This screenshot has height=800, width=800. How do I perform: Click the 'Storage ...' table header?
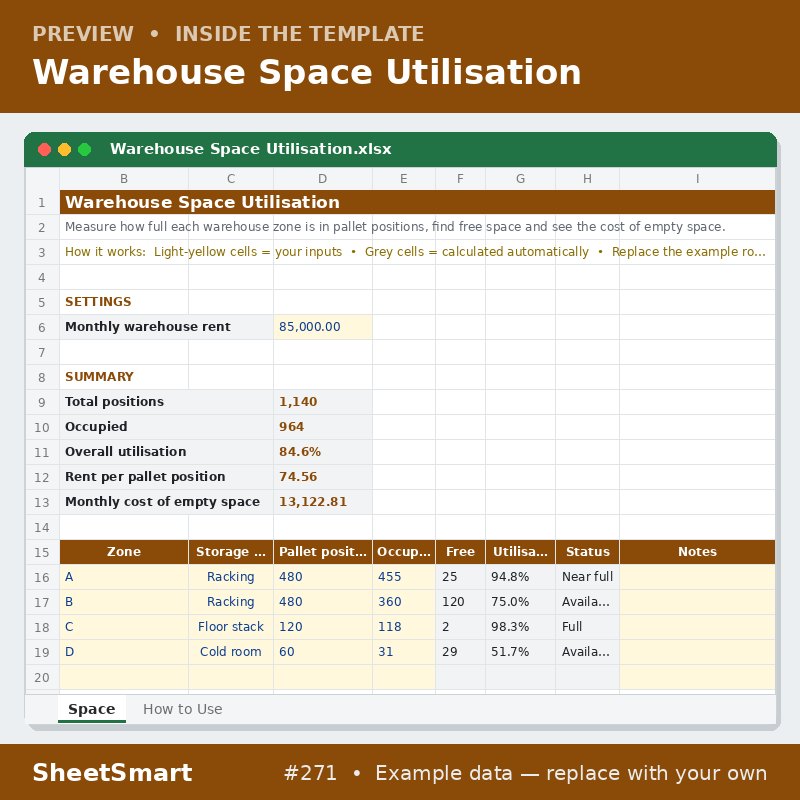[x=231, y=552]
